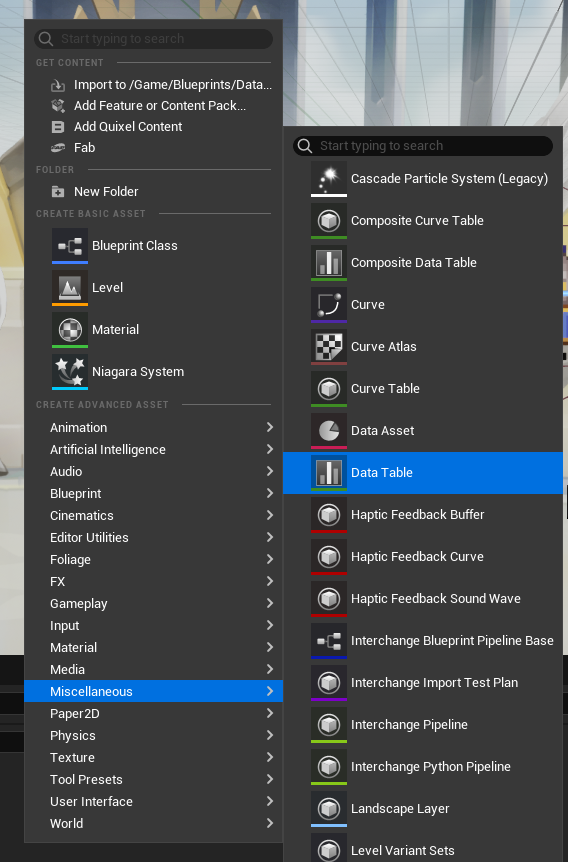Image resolution: width=568 pixels, height=862 pixels.
Task: Click the Data Asset pie icon
Action: (x=329, y=431)
